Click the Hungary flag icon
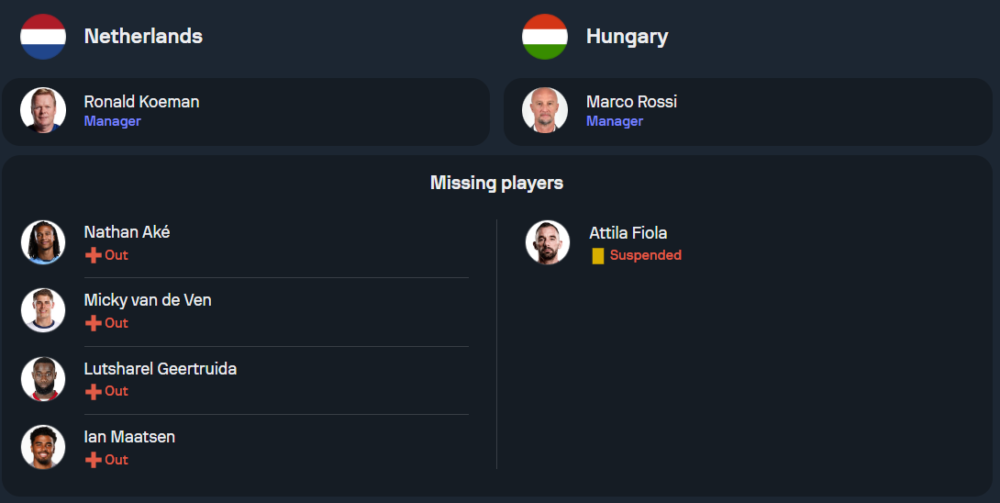This screenshot has width=1000, height=503. tap(545, 37)
